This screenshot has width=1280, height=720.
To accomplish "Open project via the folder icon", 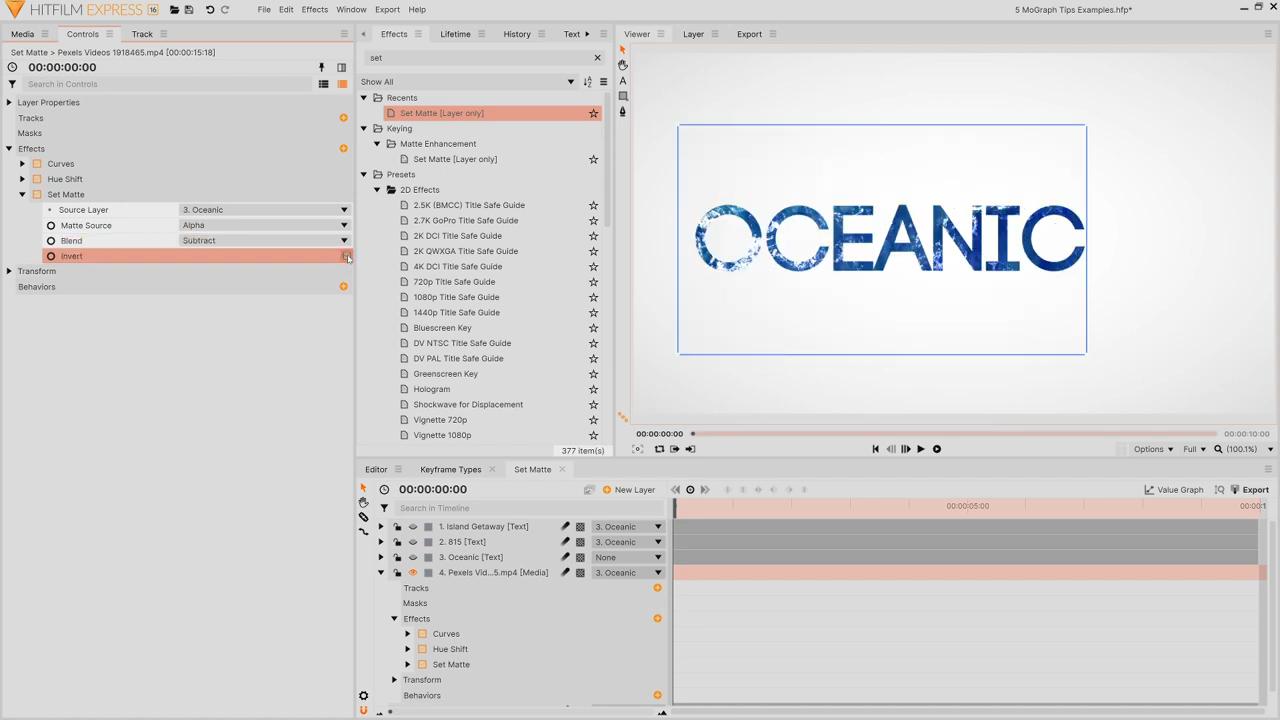I will pyautogui.click(x=174, y=10).
